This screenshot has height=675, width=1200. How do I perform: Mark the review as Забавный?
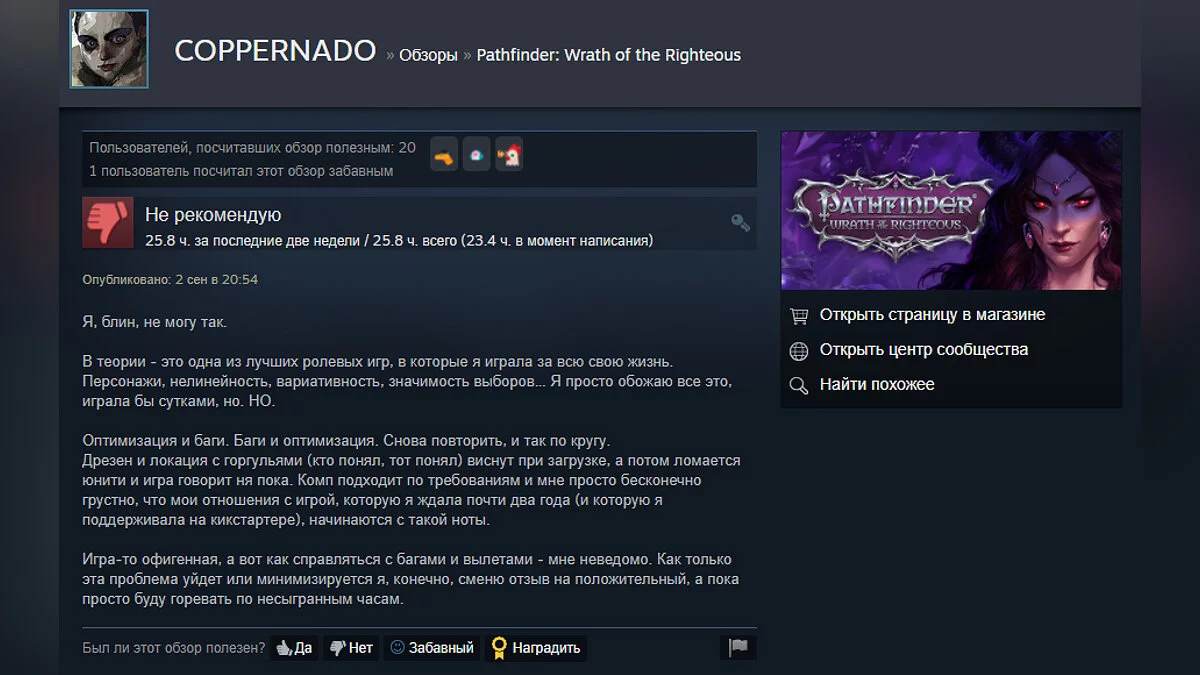(432, 648)
